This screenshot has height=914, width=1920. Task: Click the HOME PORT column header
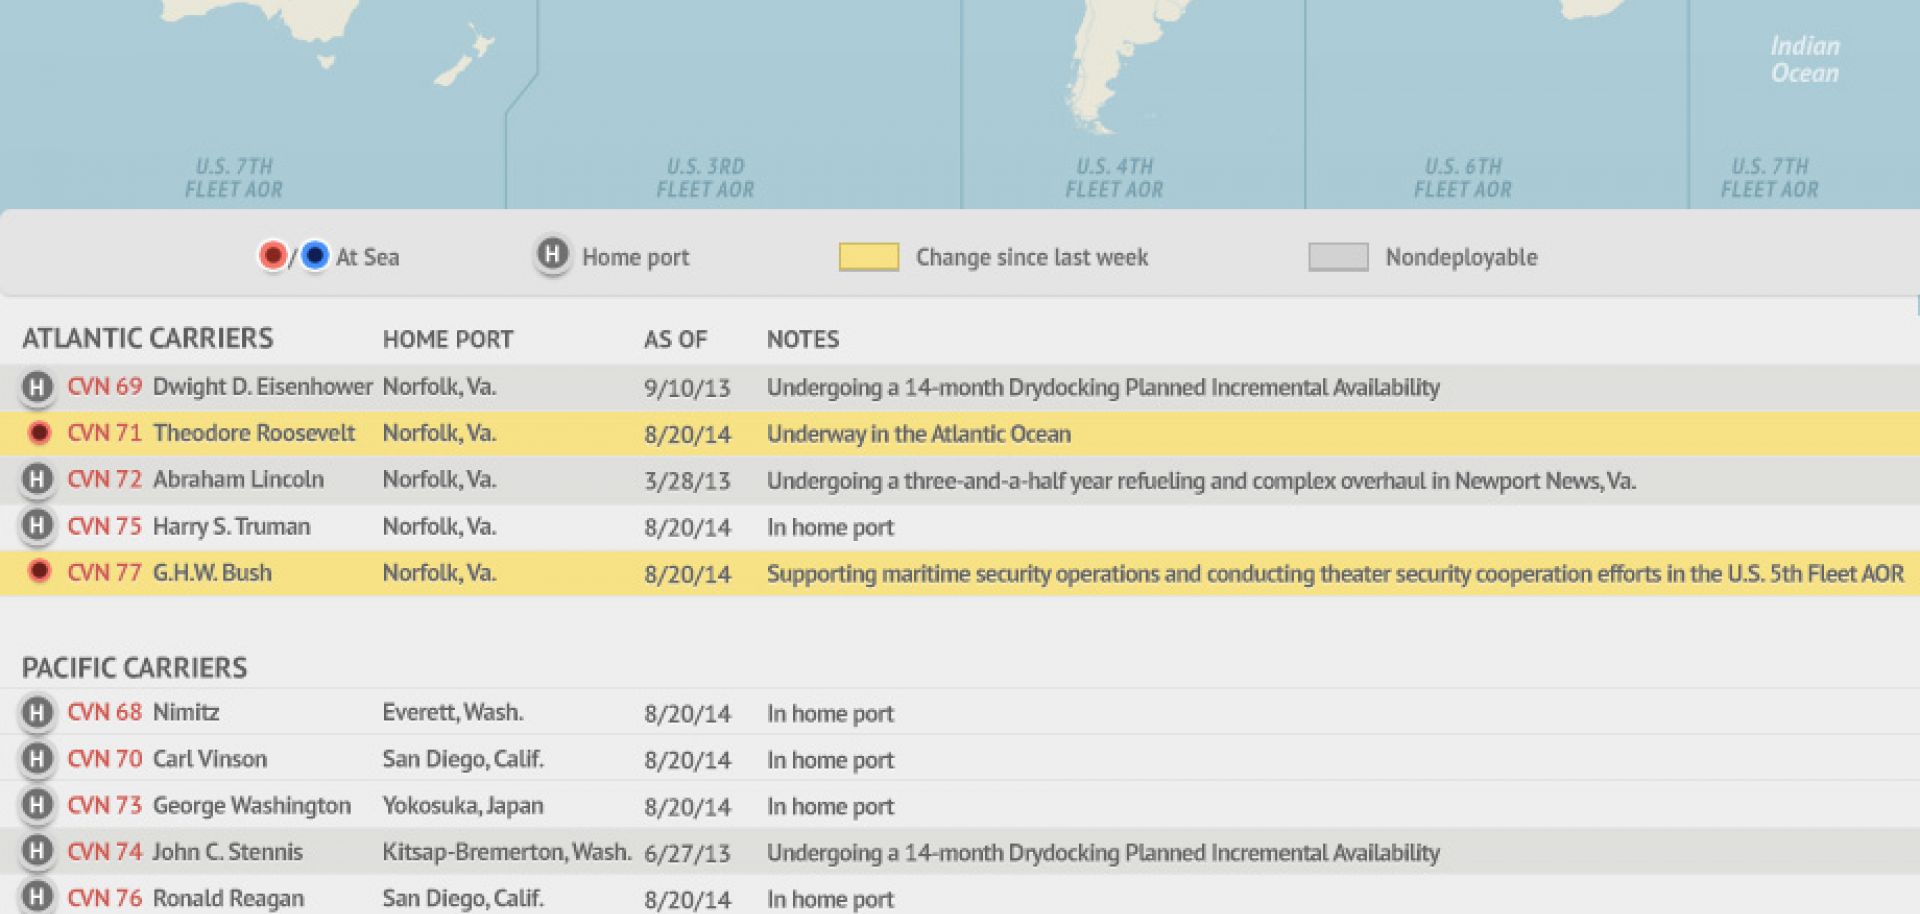click(x=448, y=339)
